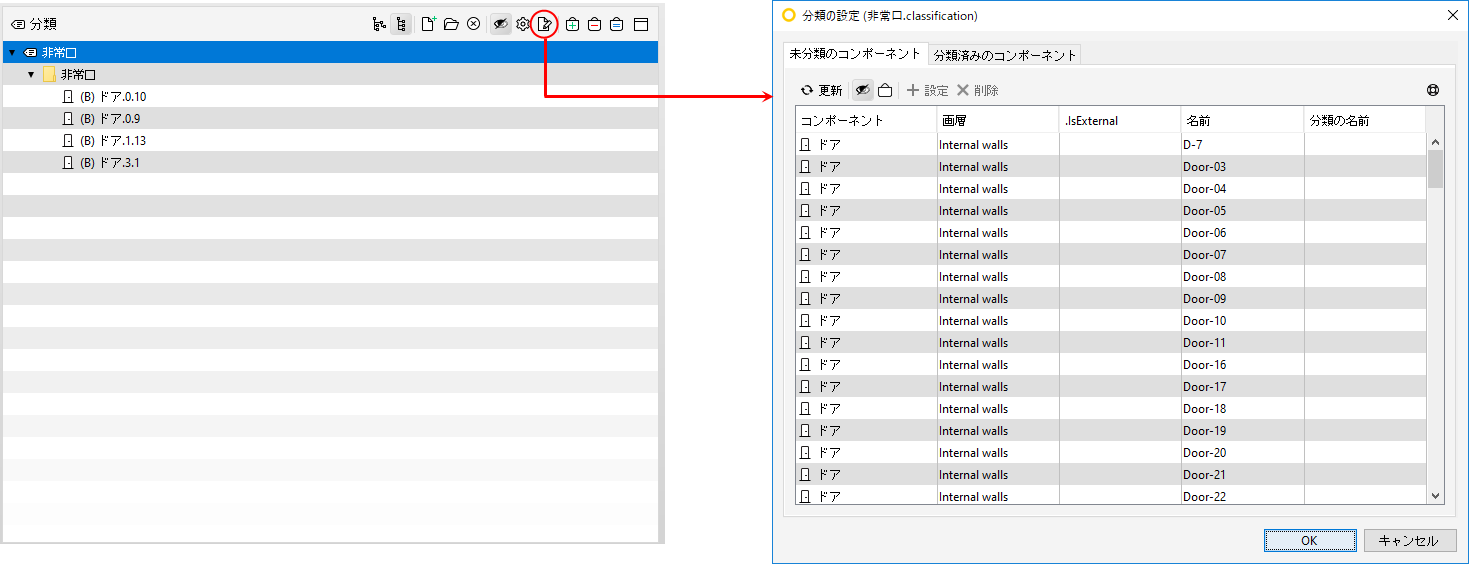
Task: Confirm with the OK button
Action: [1309, 540]
